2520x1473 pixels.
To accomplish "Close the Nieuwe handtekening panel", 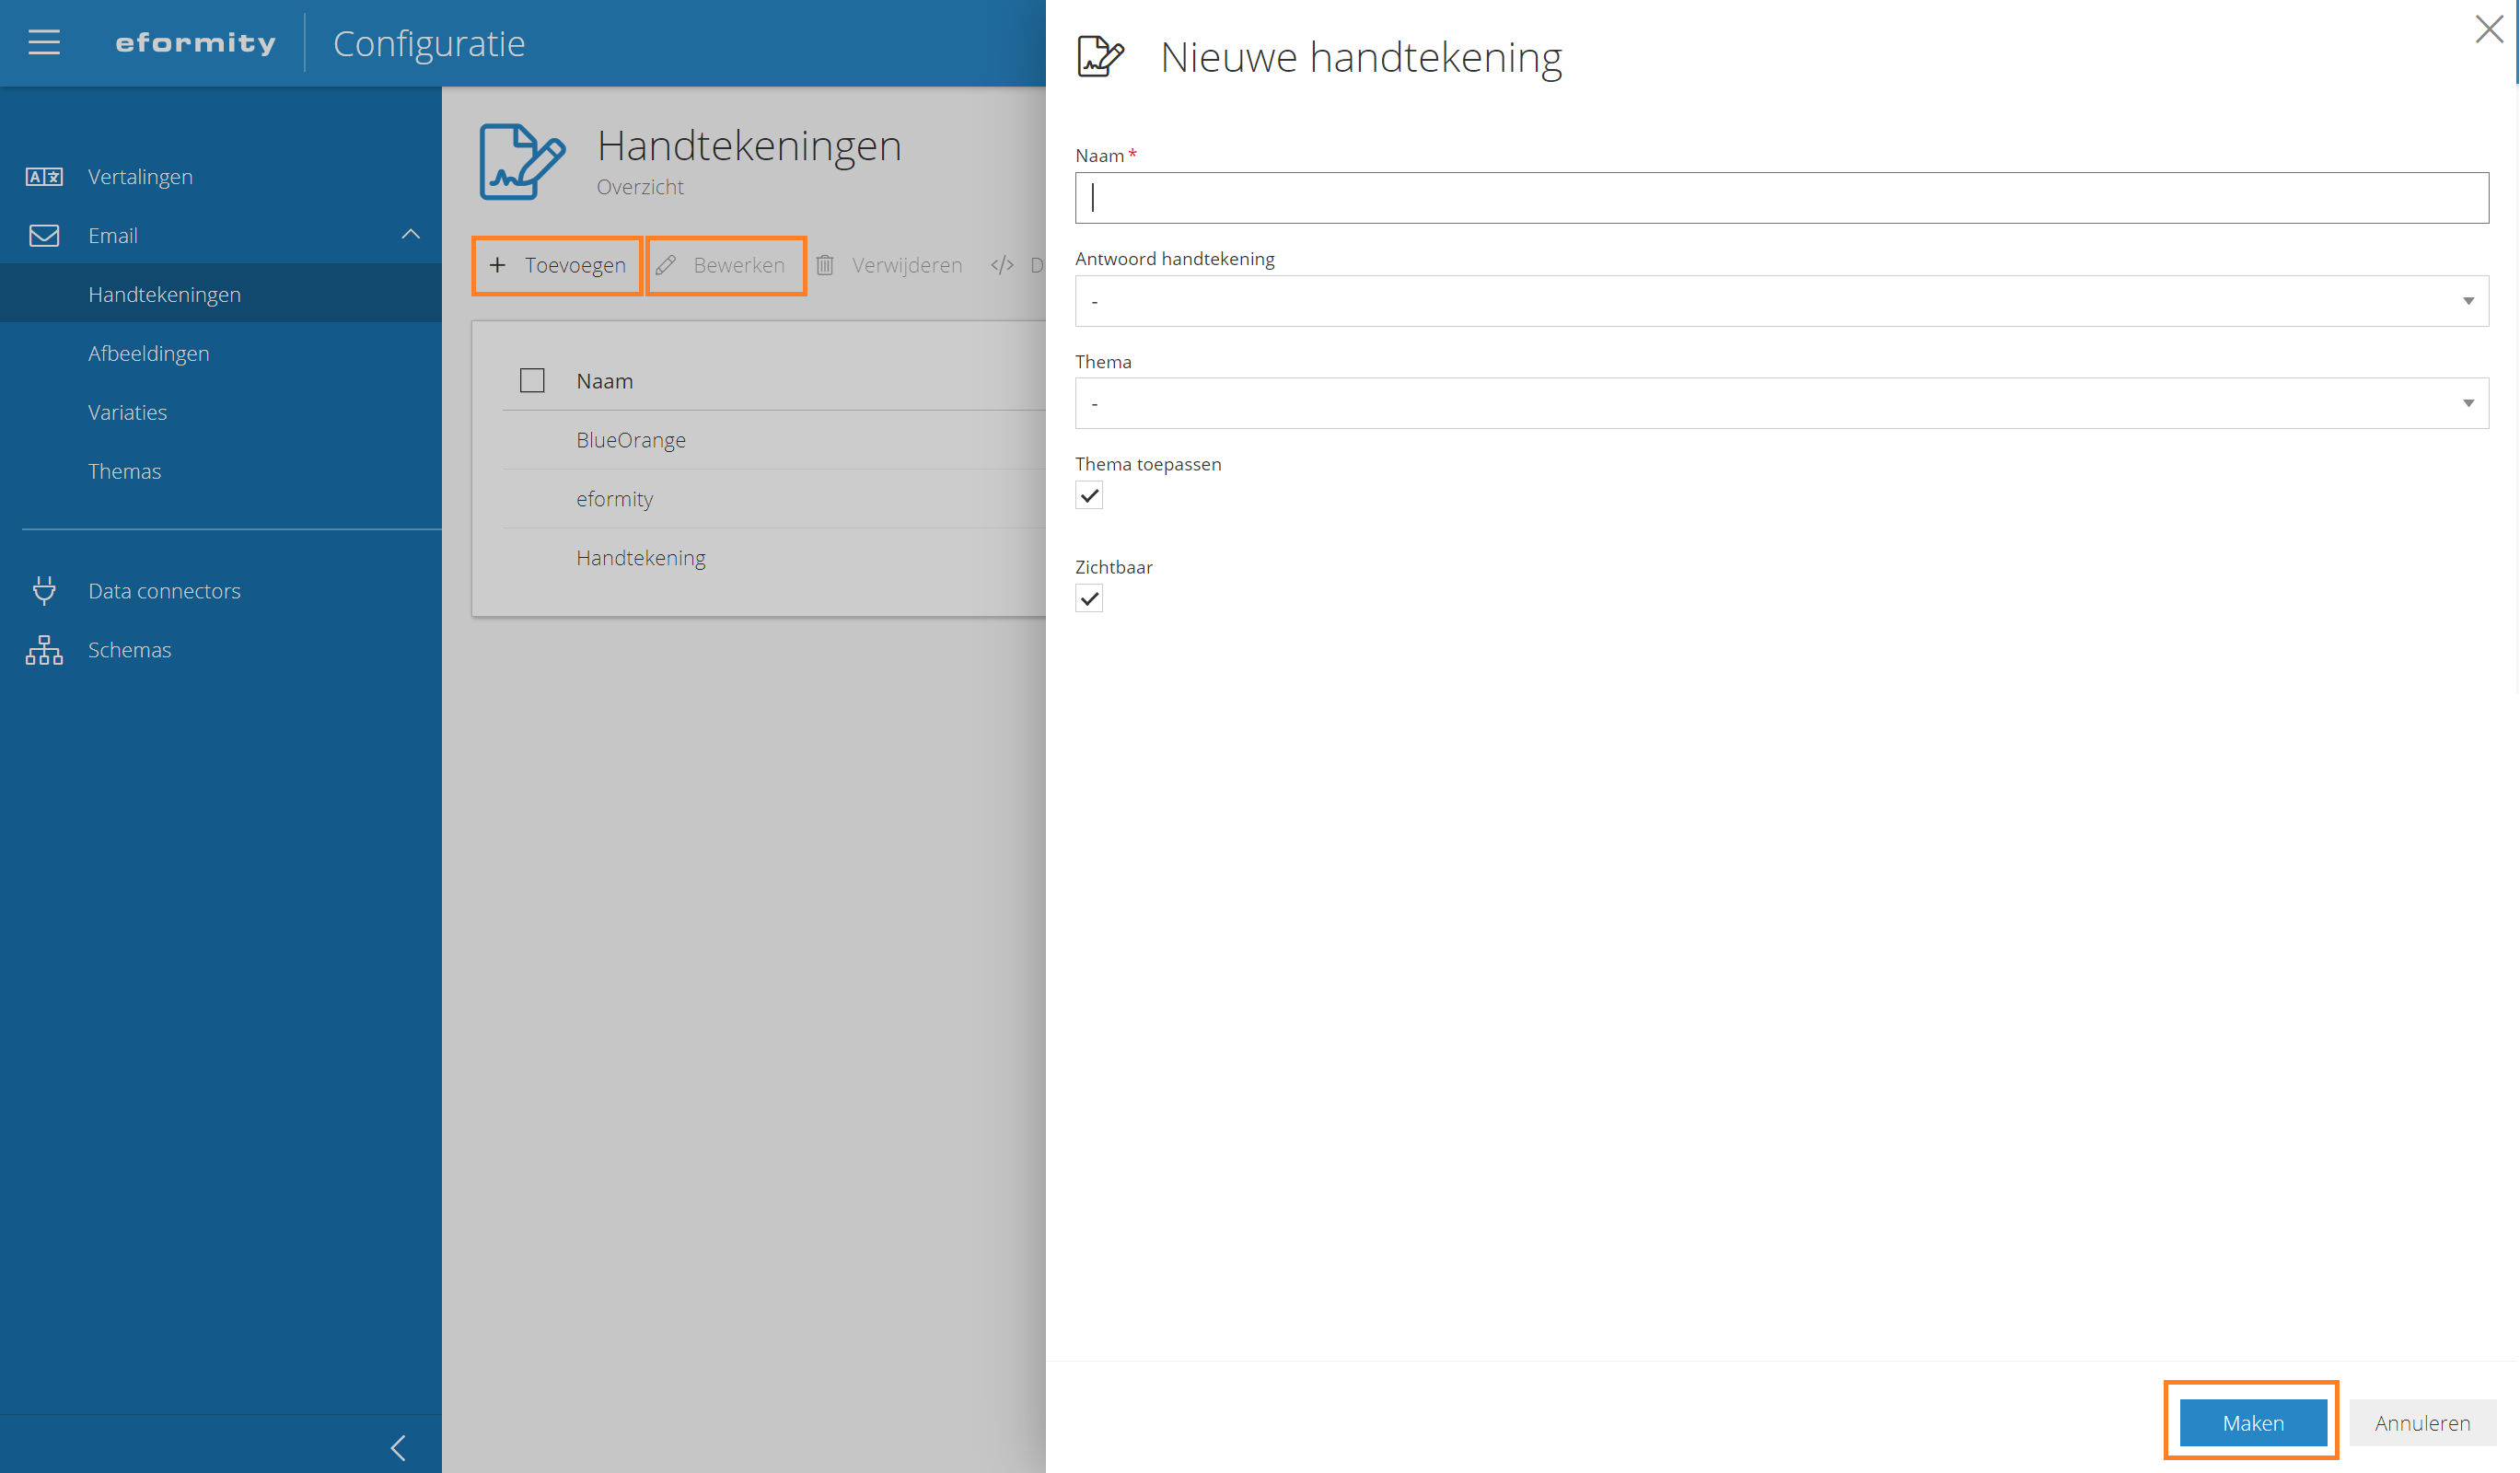I will pos(2488,29).
